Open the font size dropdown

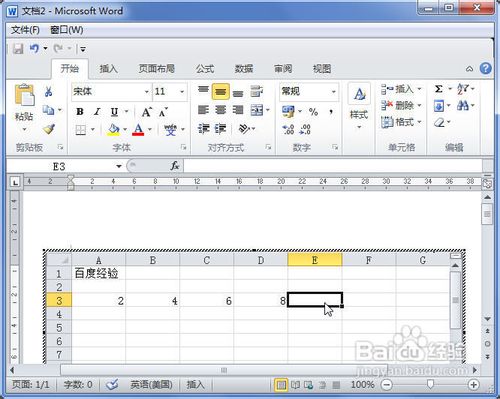tap(182, 92)
